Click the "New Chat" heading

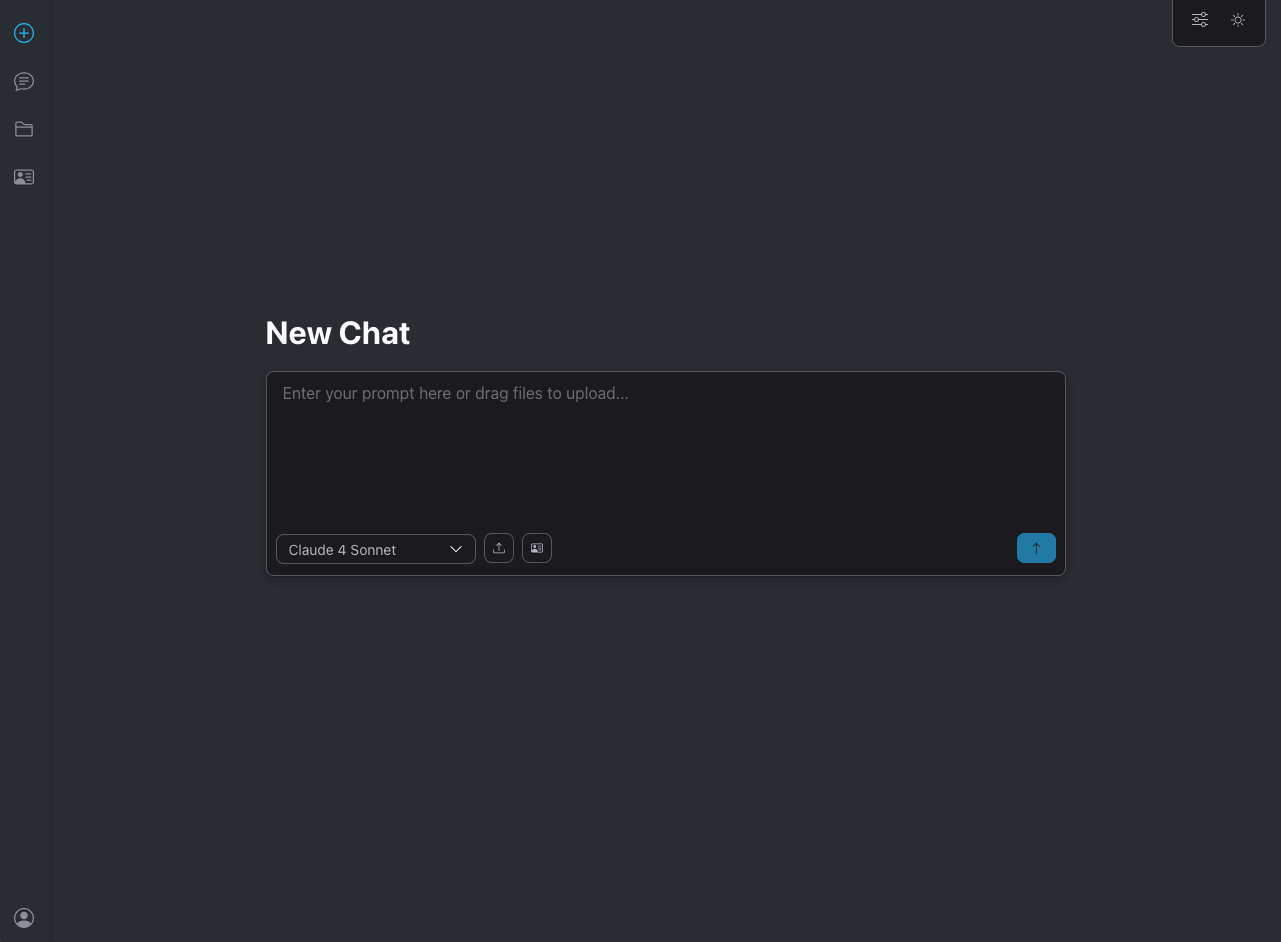click(338, 333)
